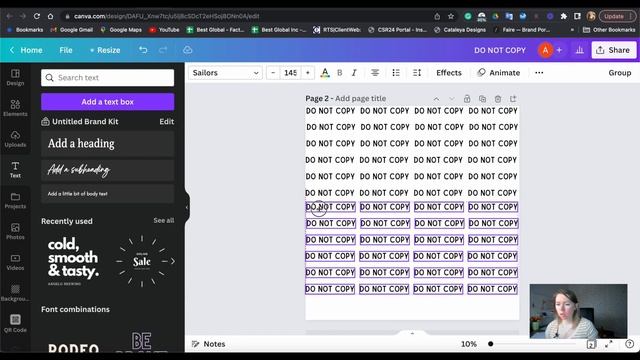The height and width of the screenshot is (360, 640).
Task: Group the selected text boxes
Action: pyautogui.click(x=620, y=73)
